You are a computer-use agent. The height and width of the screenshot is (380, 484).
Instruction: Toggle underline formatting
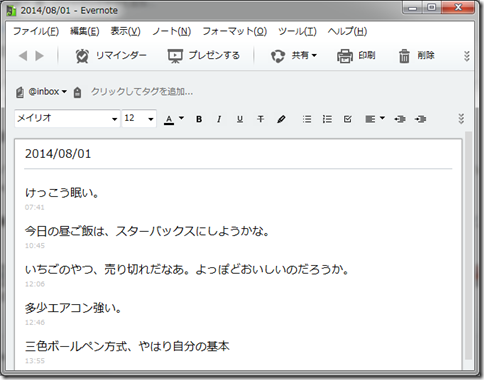240,119
